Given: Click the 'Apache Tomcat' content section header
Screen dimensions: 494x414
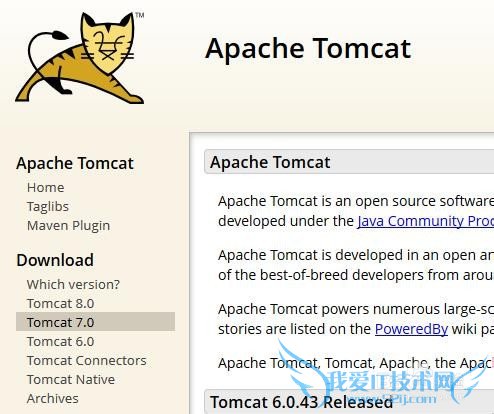Looking at the screenshot, I should pyautogui.click(x=349, y=162).
